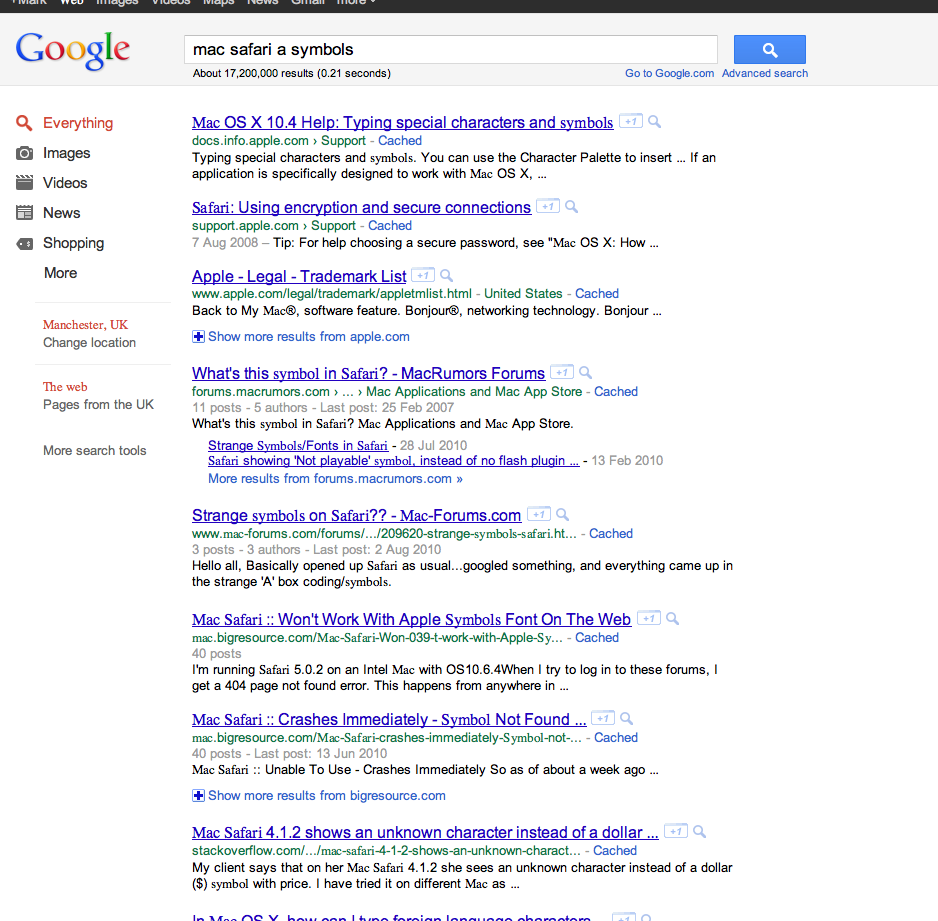
Task: Click Go to Google.com link
Action: pos(669,73)
